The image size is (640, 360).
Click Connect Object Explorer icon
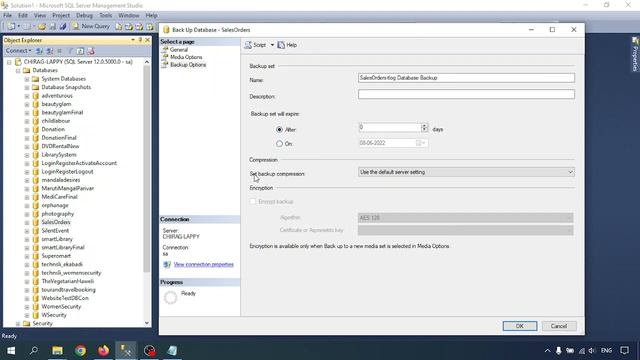pyautogui.click(x=40, y=51)
